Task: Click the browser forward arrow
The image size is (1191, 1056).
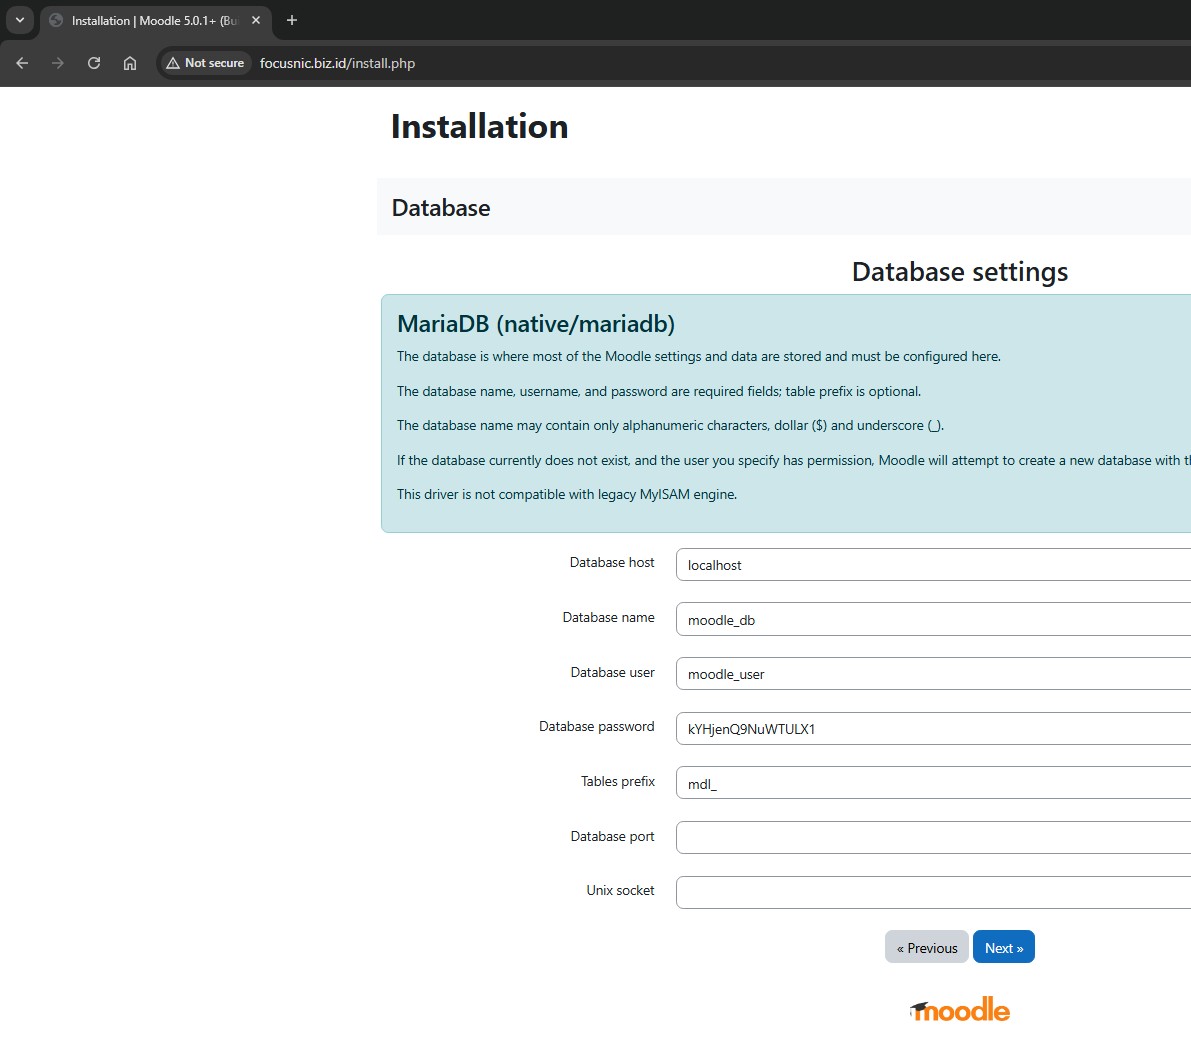Action: tap(58, 63)
